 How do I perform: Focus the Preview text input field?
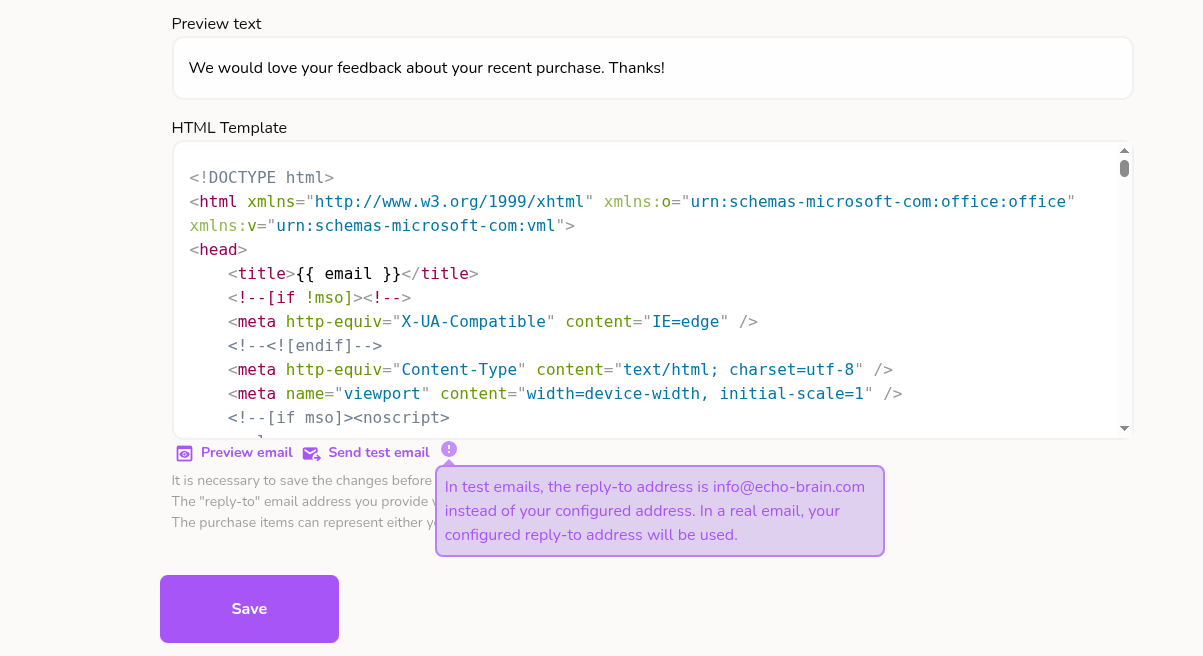pyautogui.click(x=652, y=68)
